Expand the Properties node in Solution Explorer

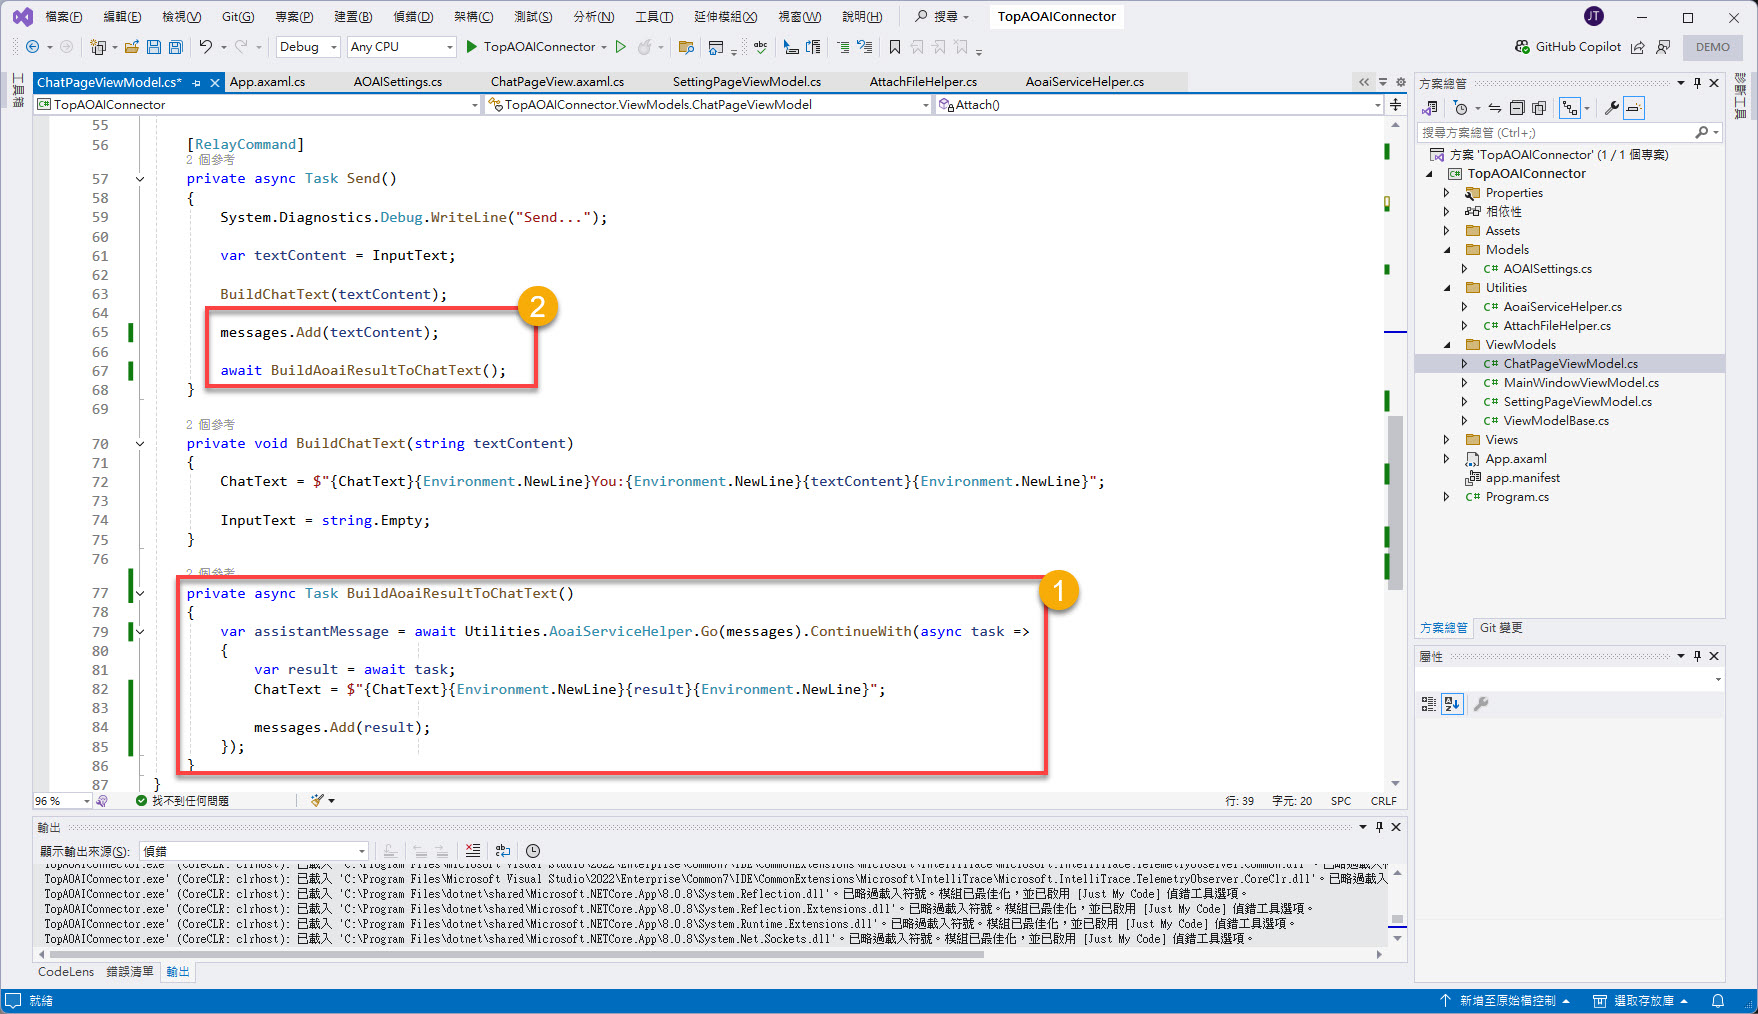(1447, 193)
